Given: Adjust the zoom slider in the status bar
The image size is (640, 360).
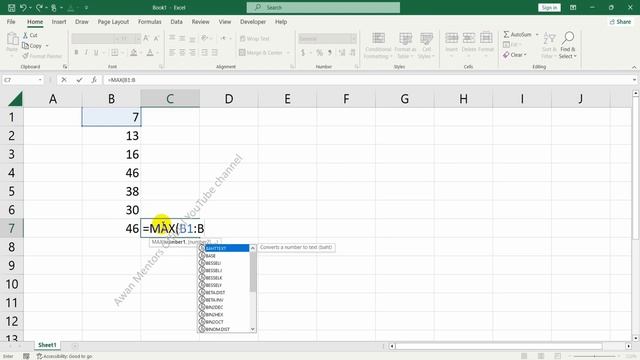Looking at the screenshot, I should point(594,356).
